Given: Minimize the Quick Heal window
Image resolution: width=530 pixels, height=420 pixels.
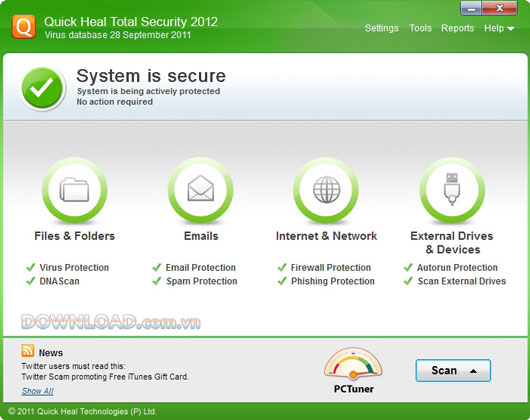Looking at the screenshot, I should (471, 8).
